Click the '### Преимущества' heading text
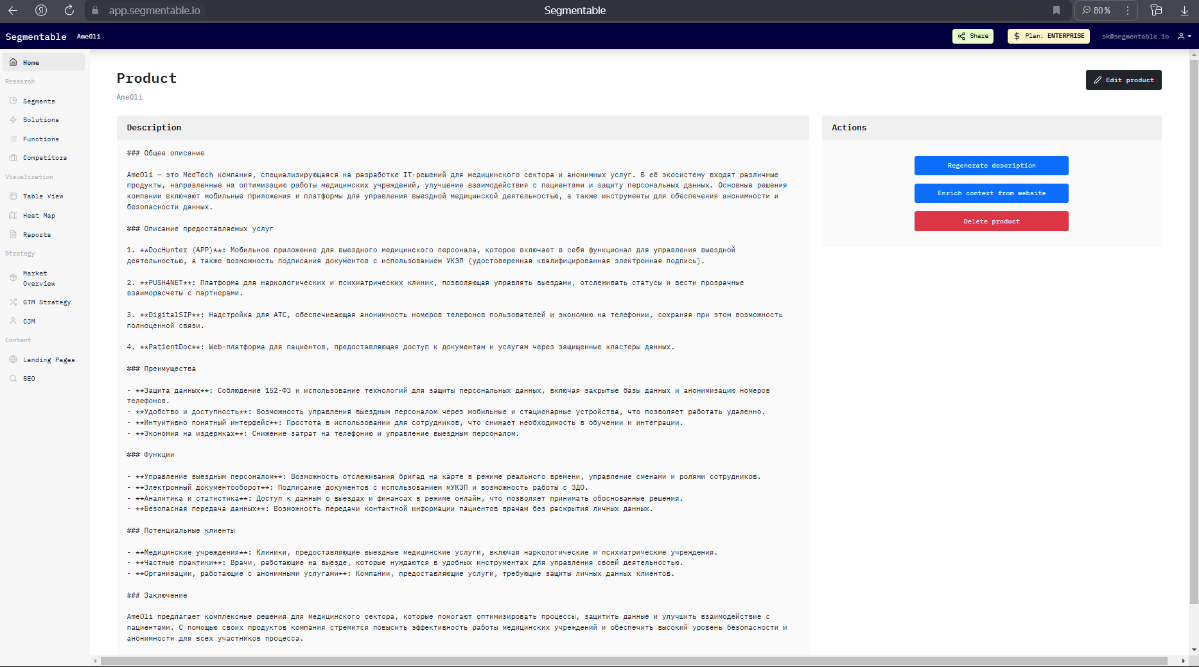This screenshot has width=1199, height=667. click(161, 369)
